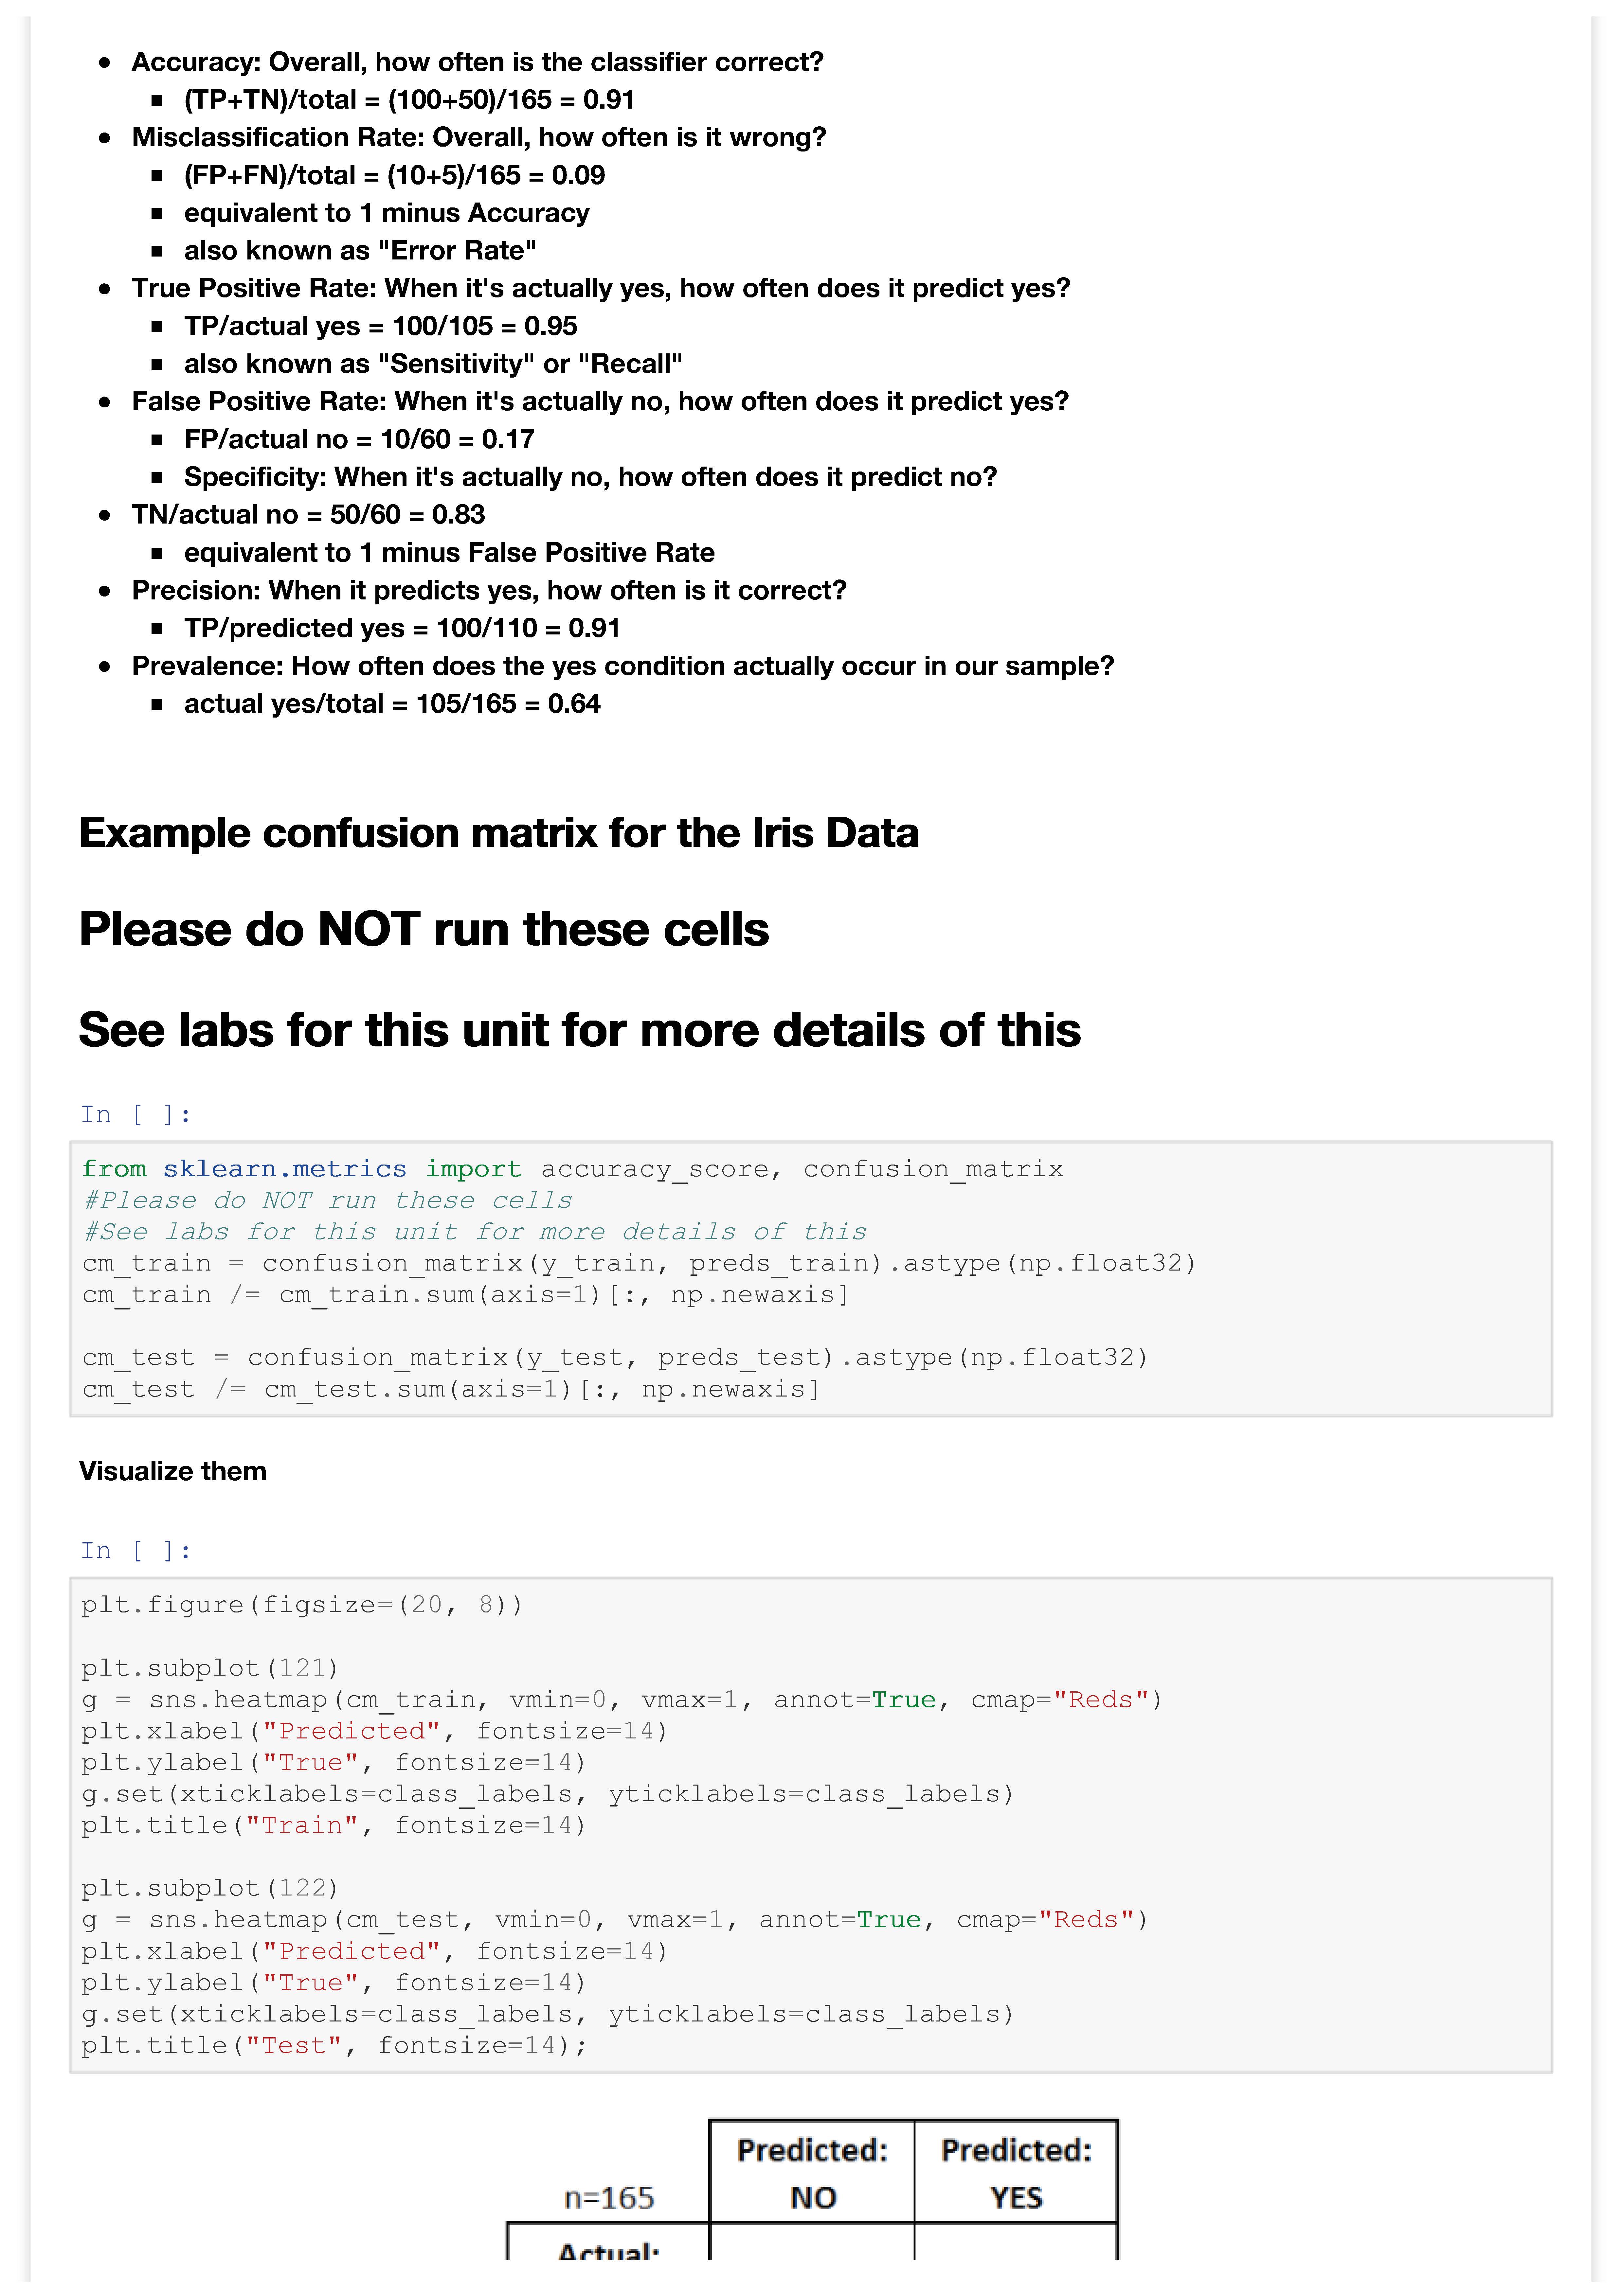Image resolution: width=1623 pixels, height=2296 pixels.
Task: Click the "Example confusion matrix for the Iris Data" heading
Action: (498, 833)
